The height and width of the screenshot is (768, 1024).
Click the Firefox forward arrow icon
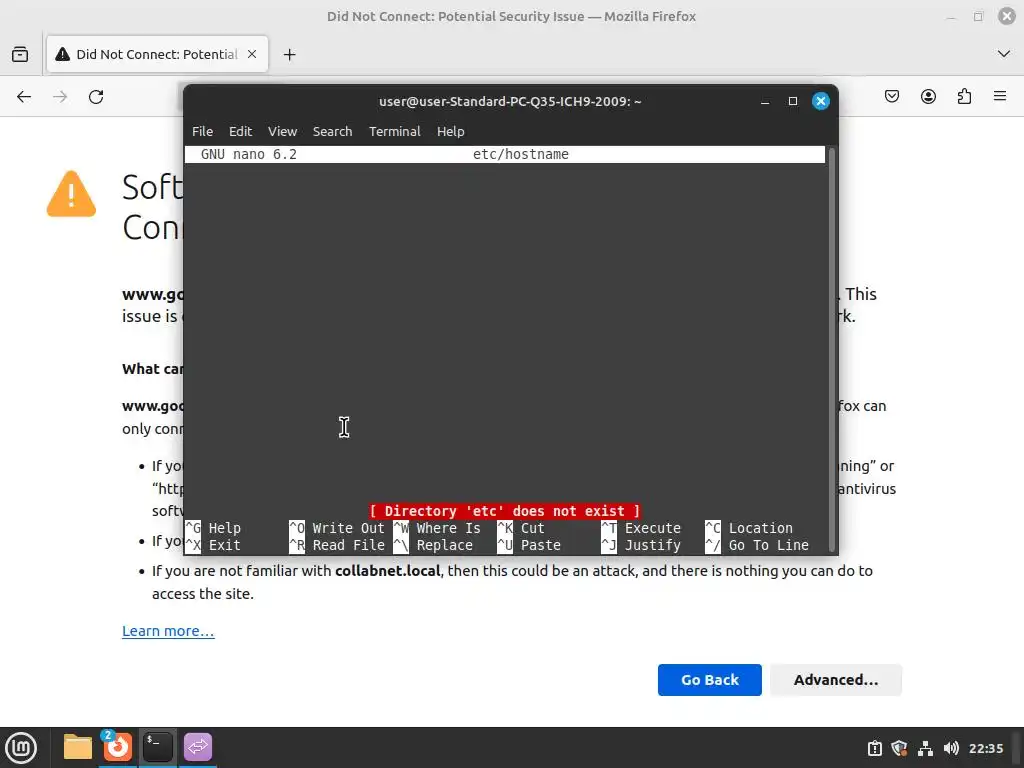pos(60,97)
